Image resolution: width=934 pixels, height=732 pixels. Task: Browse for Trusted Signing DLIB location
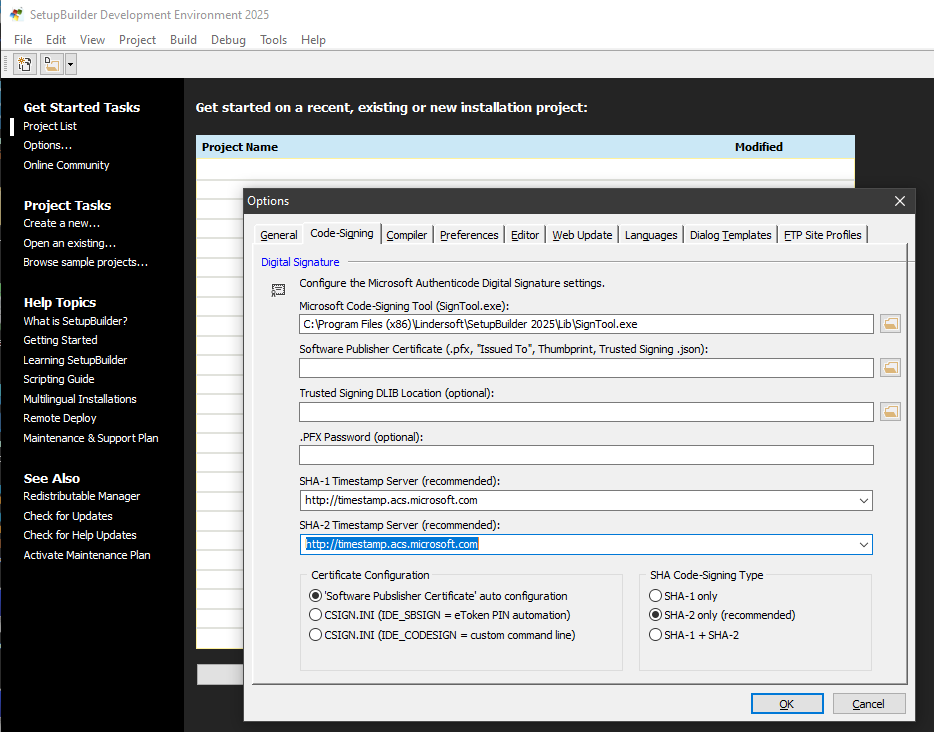(890, 412)
